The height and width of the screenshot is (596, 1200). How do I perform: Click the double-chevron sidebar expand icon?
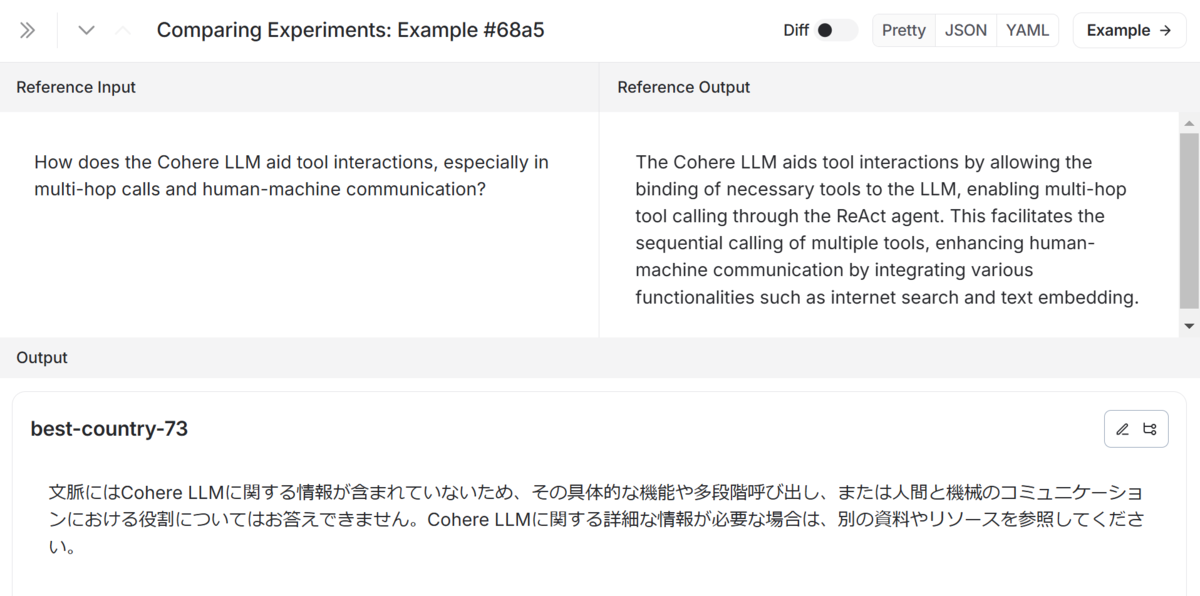pyautogui.click(x=28, y=30)
